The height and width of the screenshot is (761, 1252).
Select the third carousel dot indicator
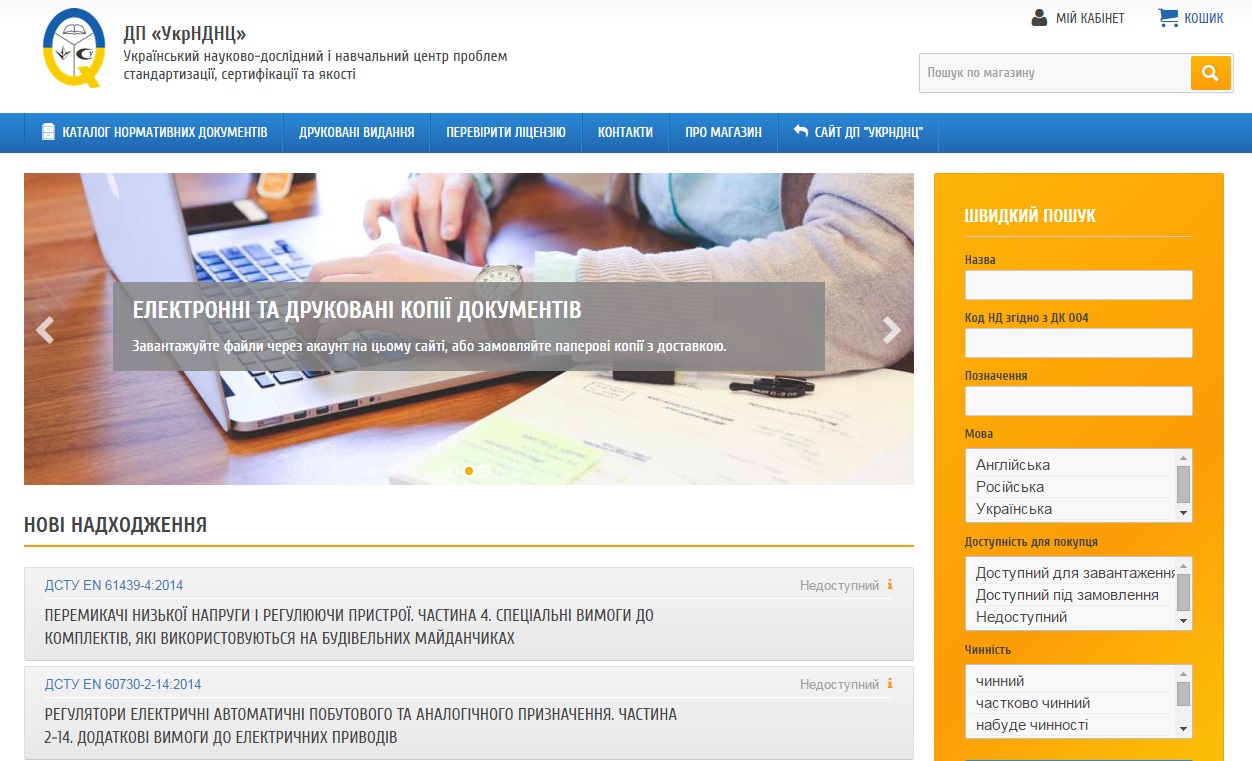tap(485, 470)
